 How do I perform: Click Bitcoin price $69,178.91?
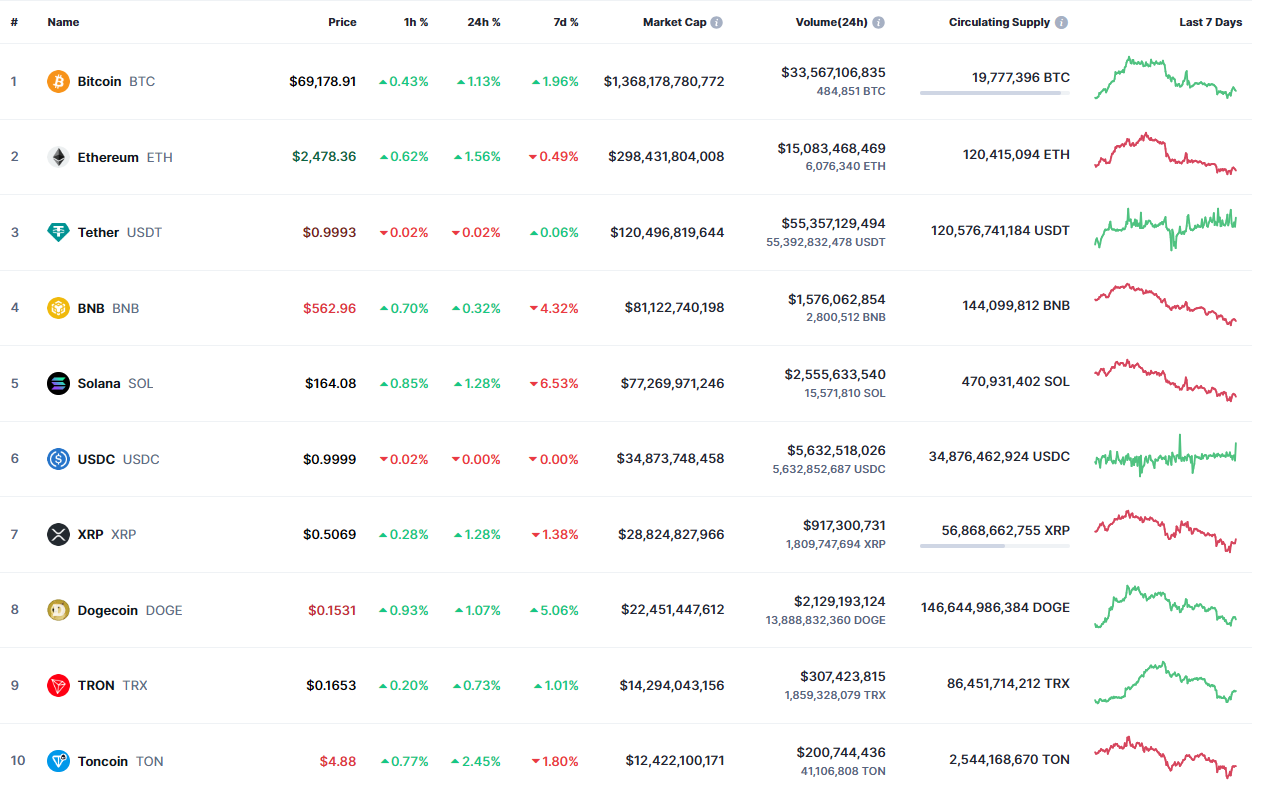(323, 81)
